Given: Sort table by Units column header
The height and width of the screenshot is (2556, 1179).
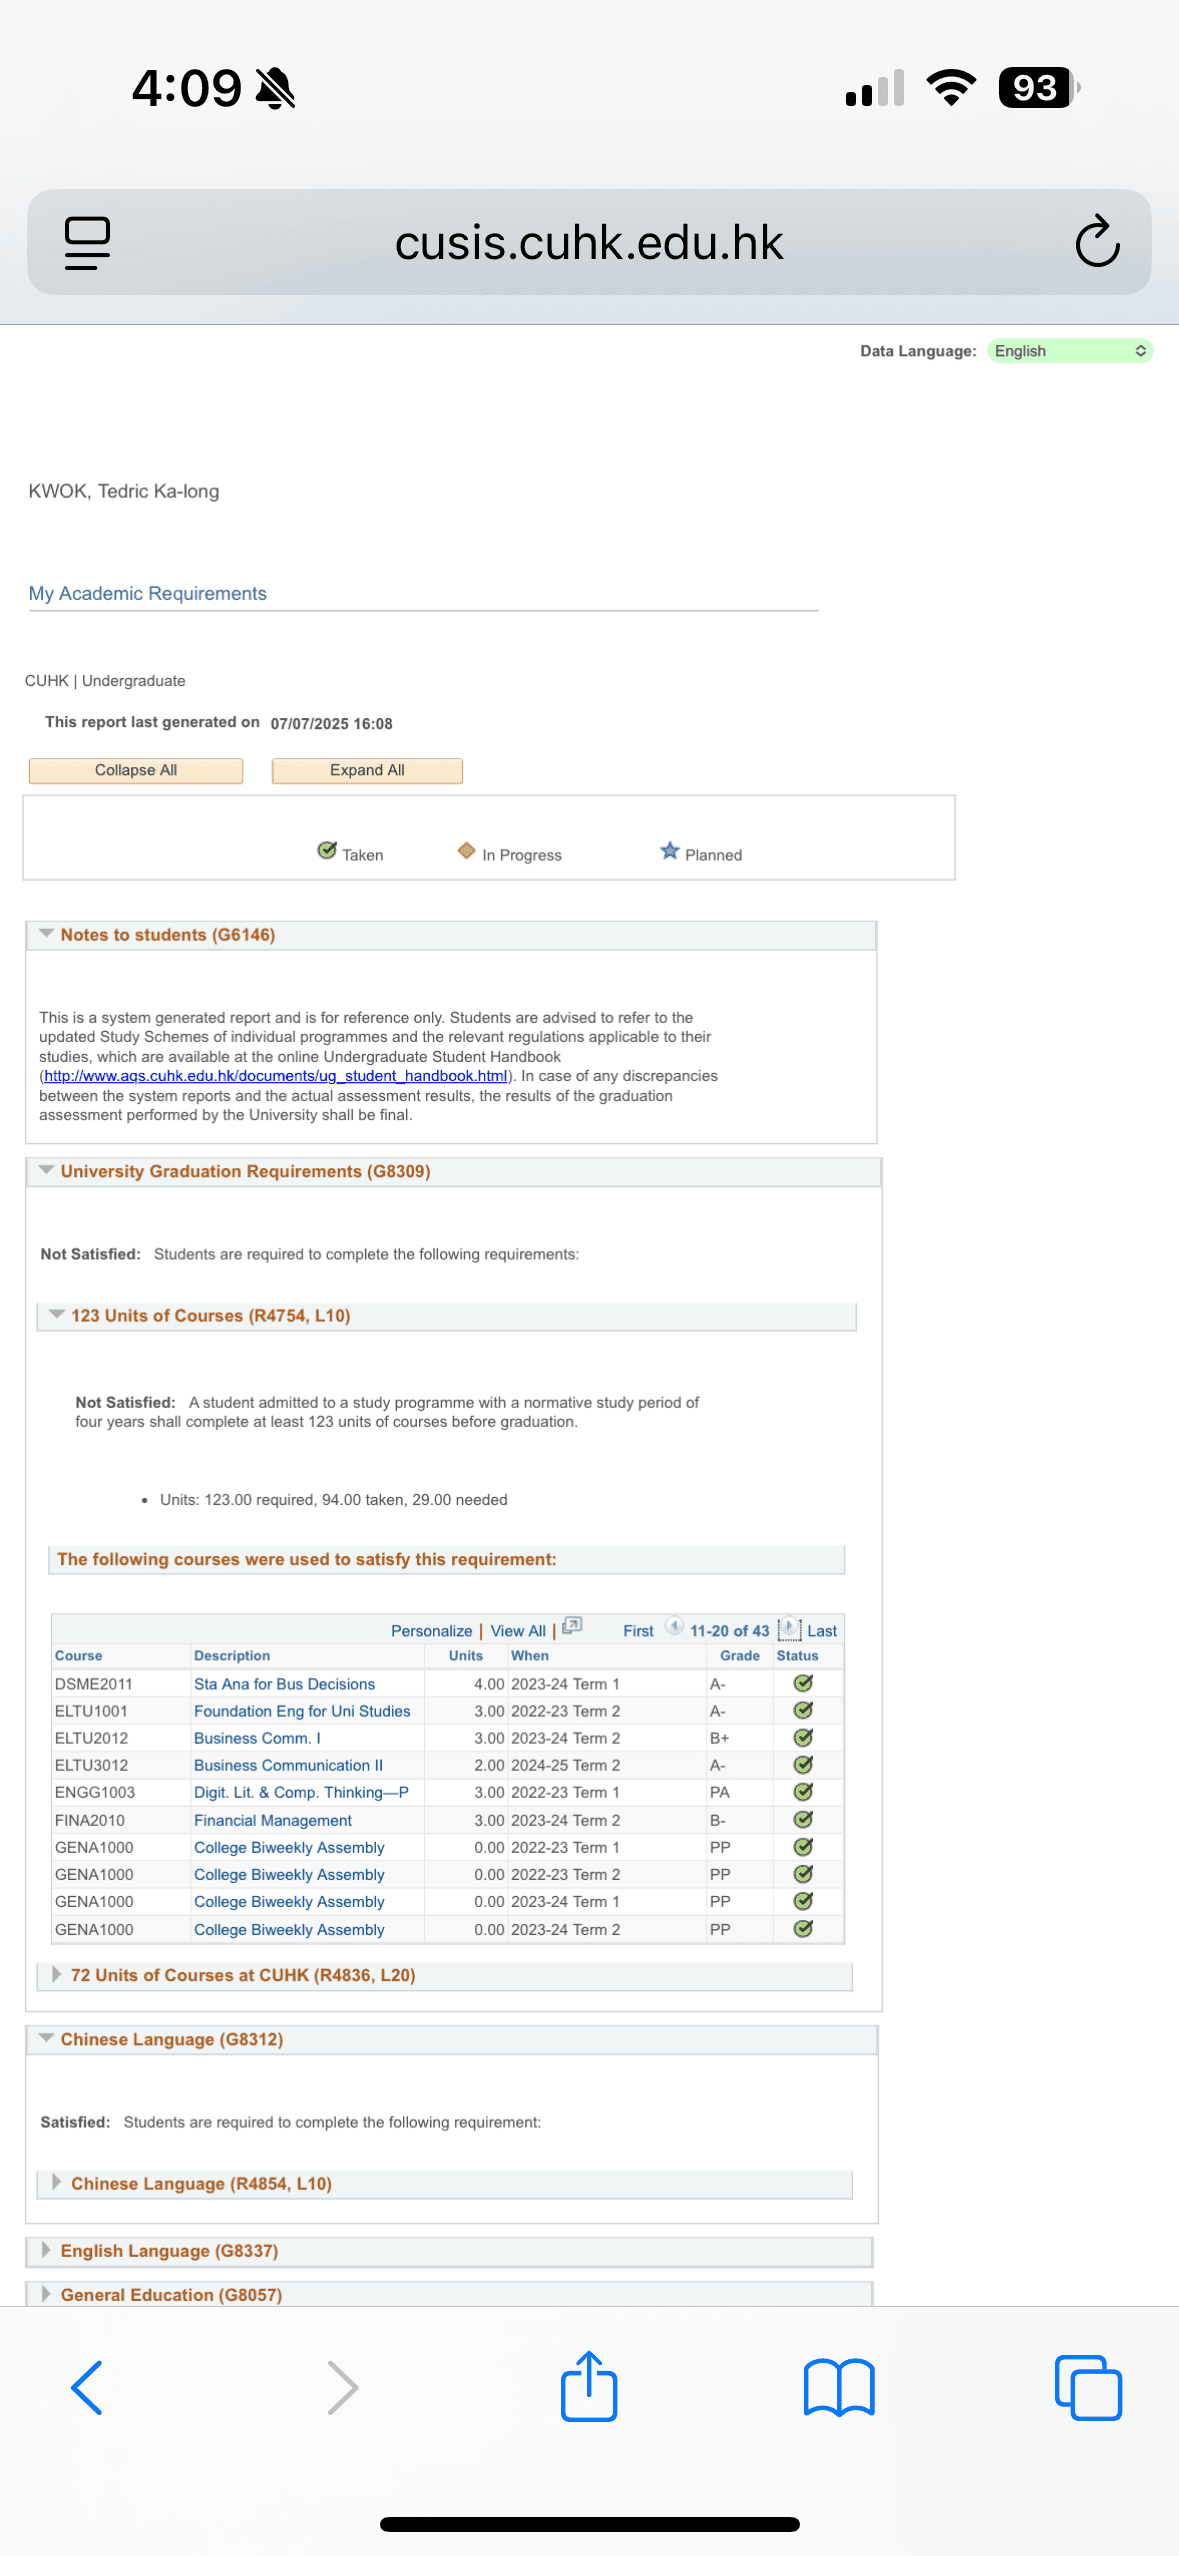Looking at the screenshot, I should [465, 1656].
